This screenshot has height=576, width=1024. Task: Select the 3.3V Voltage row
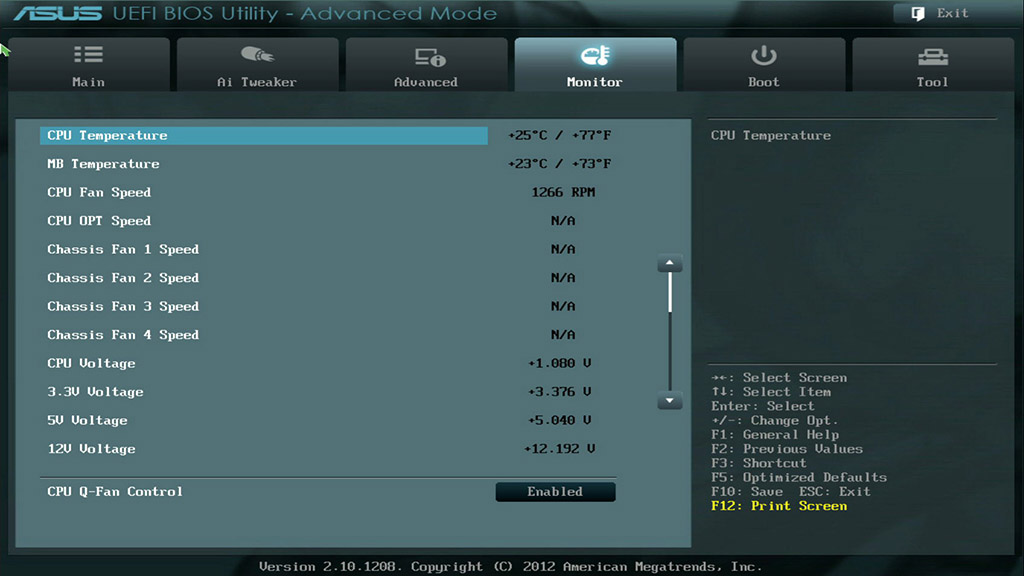tap(329, 392)
